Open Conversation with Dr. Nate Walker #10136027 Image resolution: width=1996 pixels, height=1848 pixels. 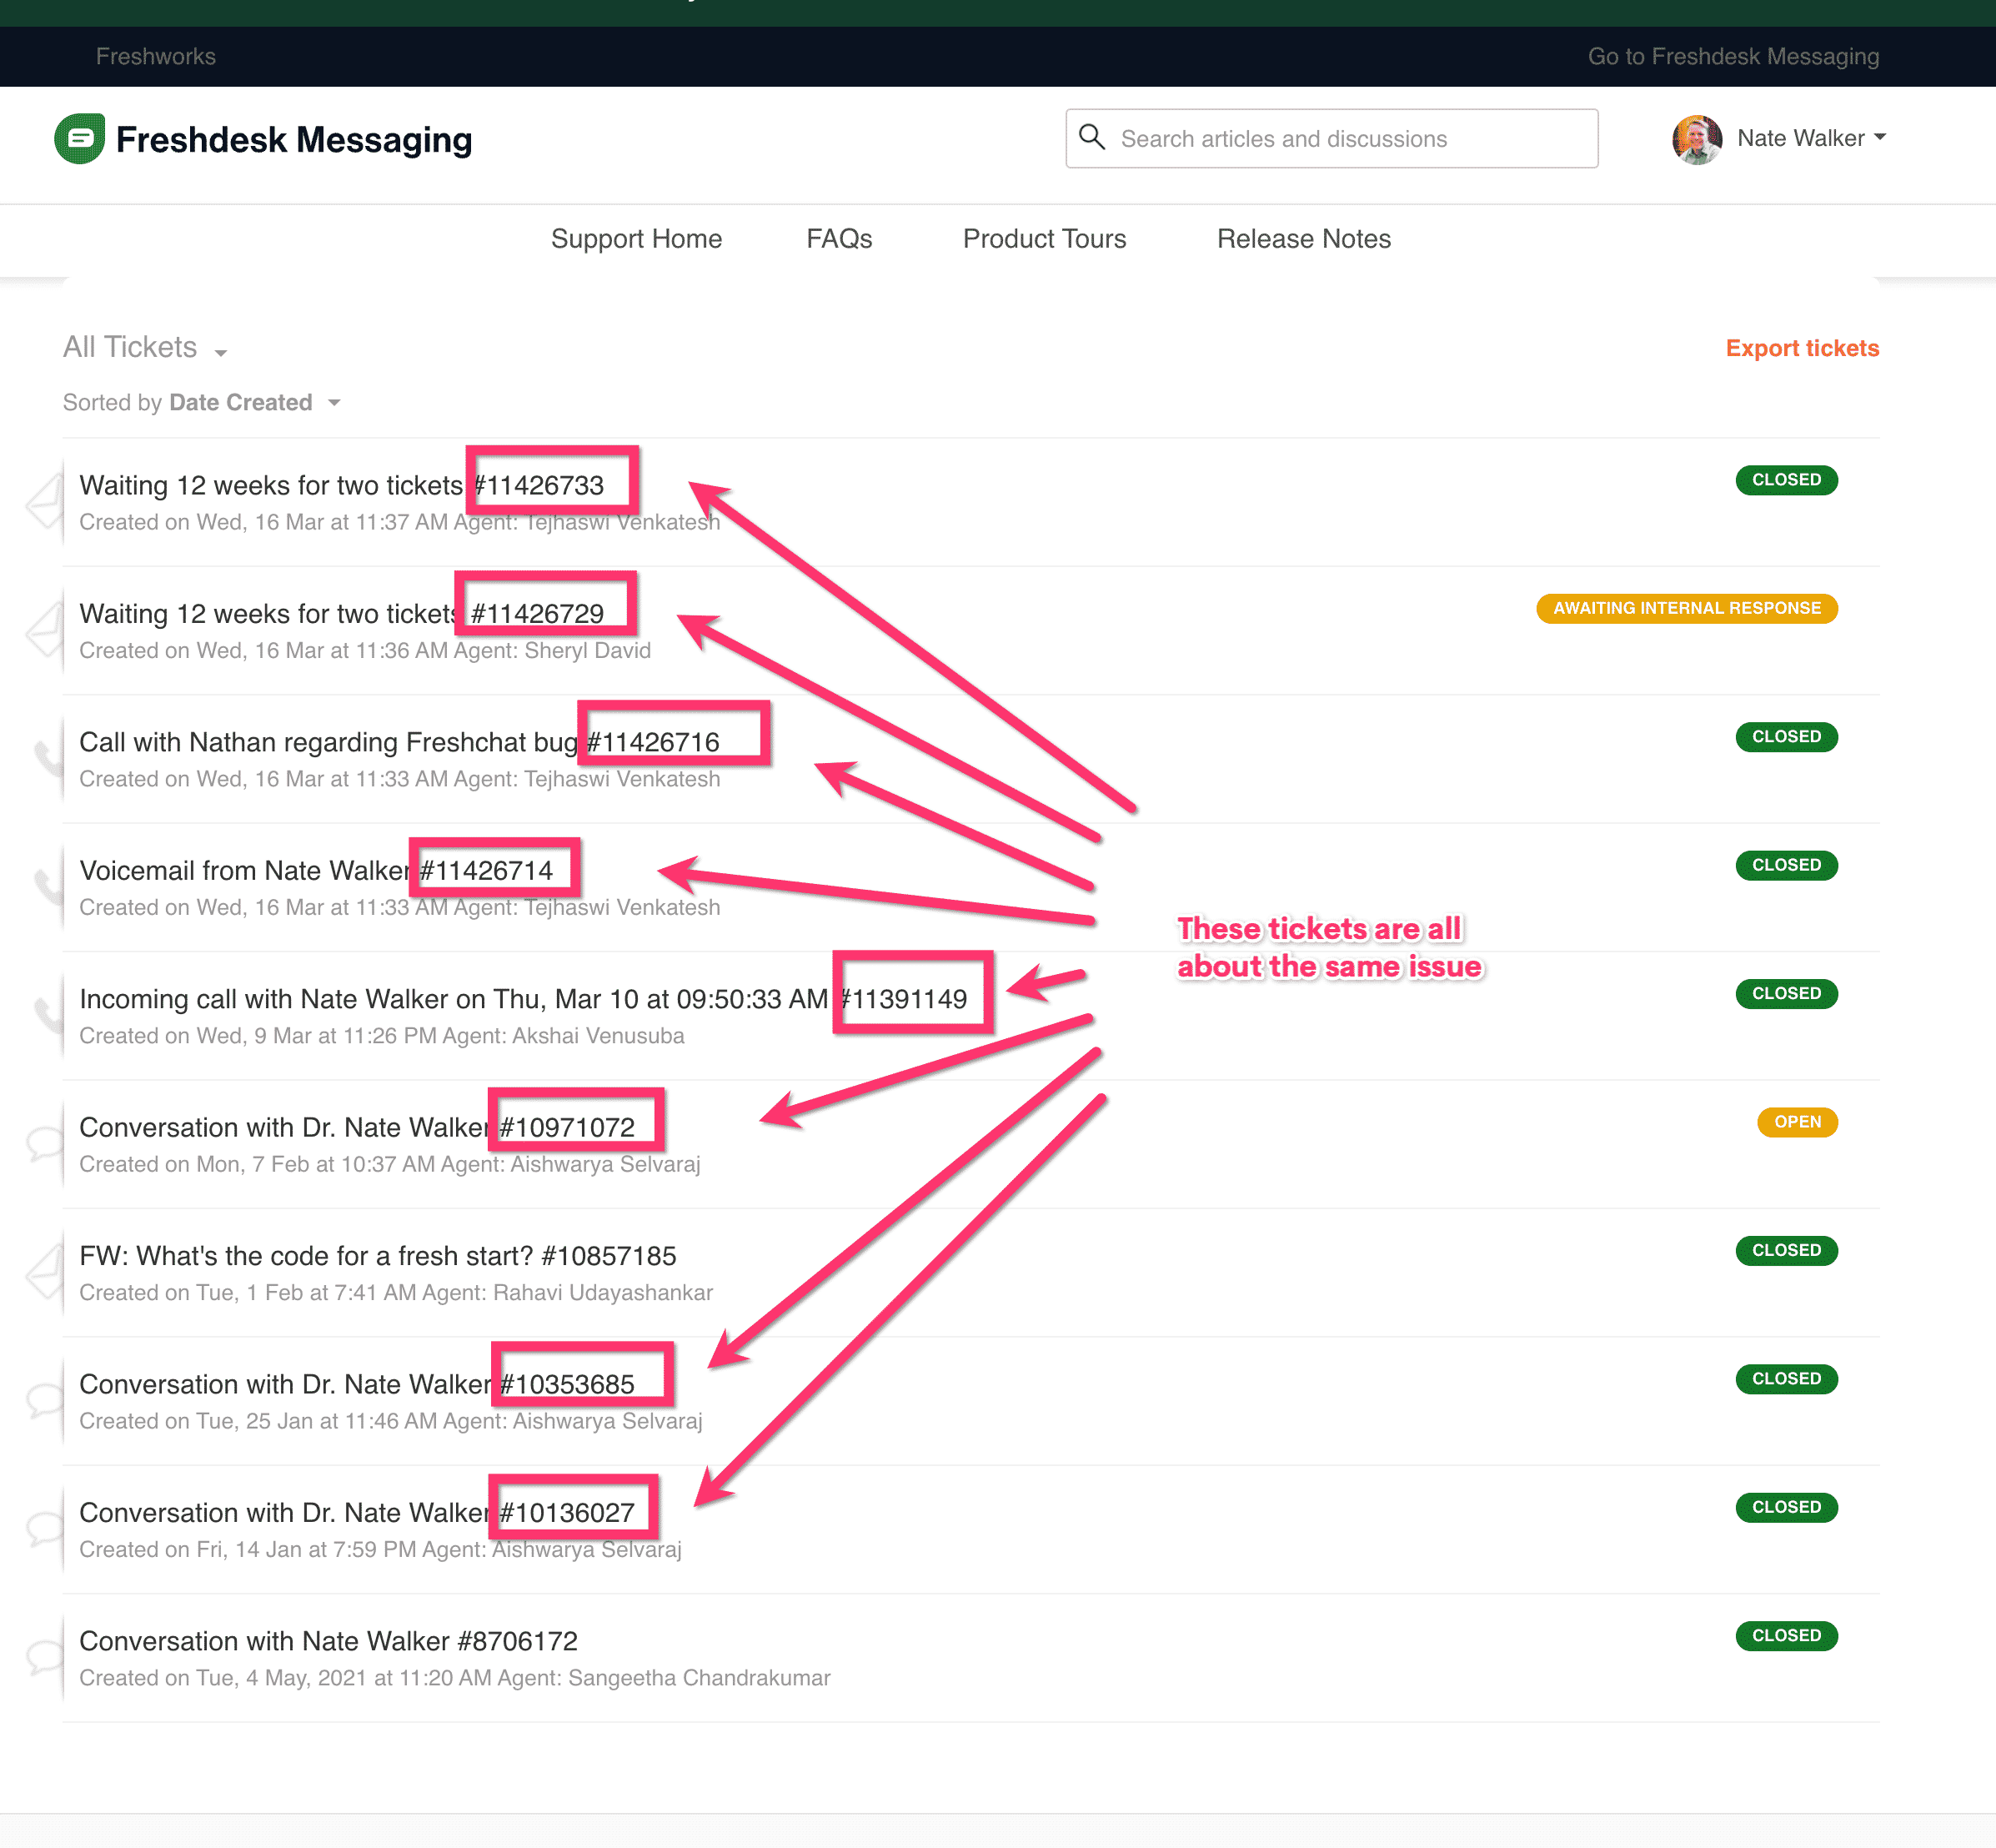point(357,1513)
